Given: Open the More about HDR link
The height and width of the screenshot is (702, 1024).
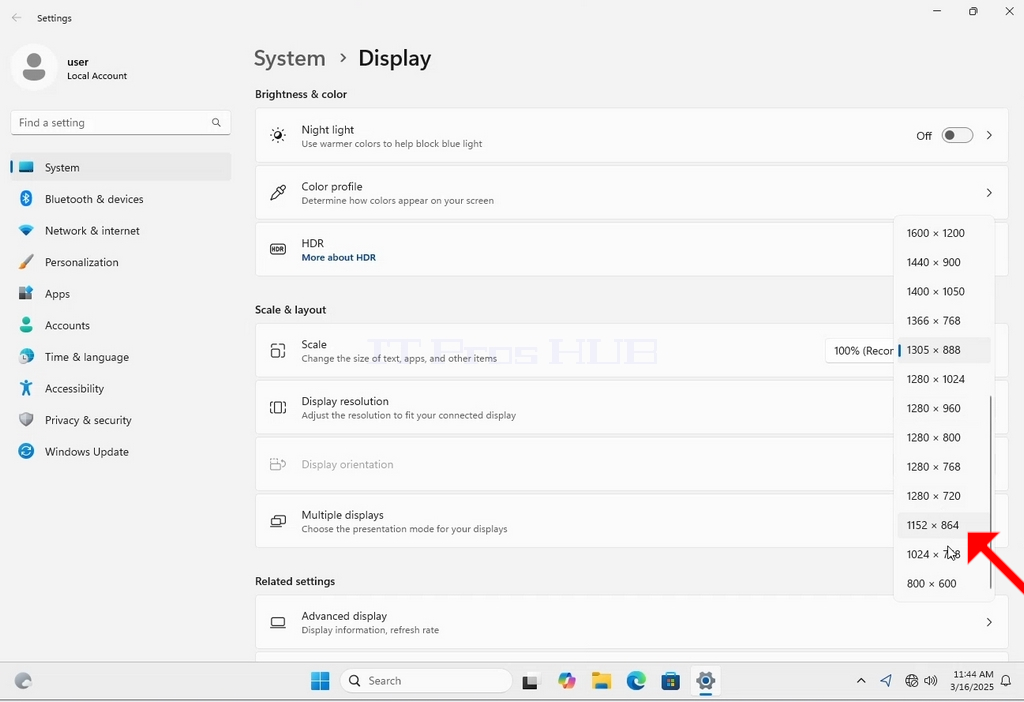Looking at the screenshot, I should [x=338, y=257].
